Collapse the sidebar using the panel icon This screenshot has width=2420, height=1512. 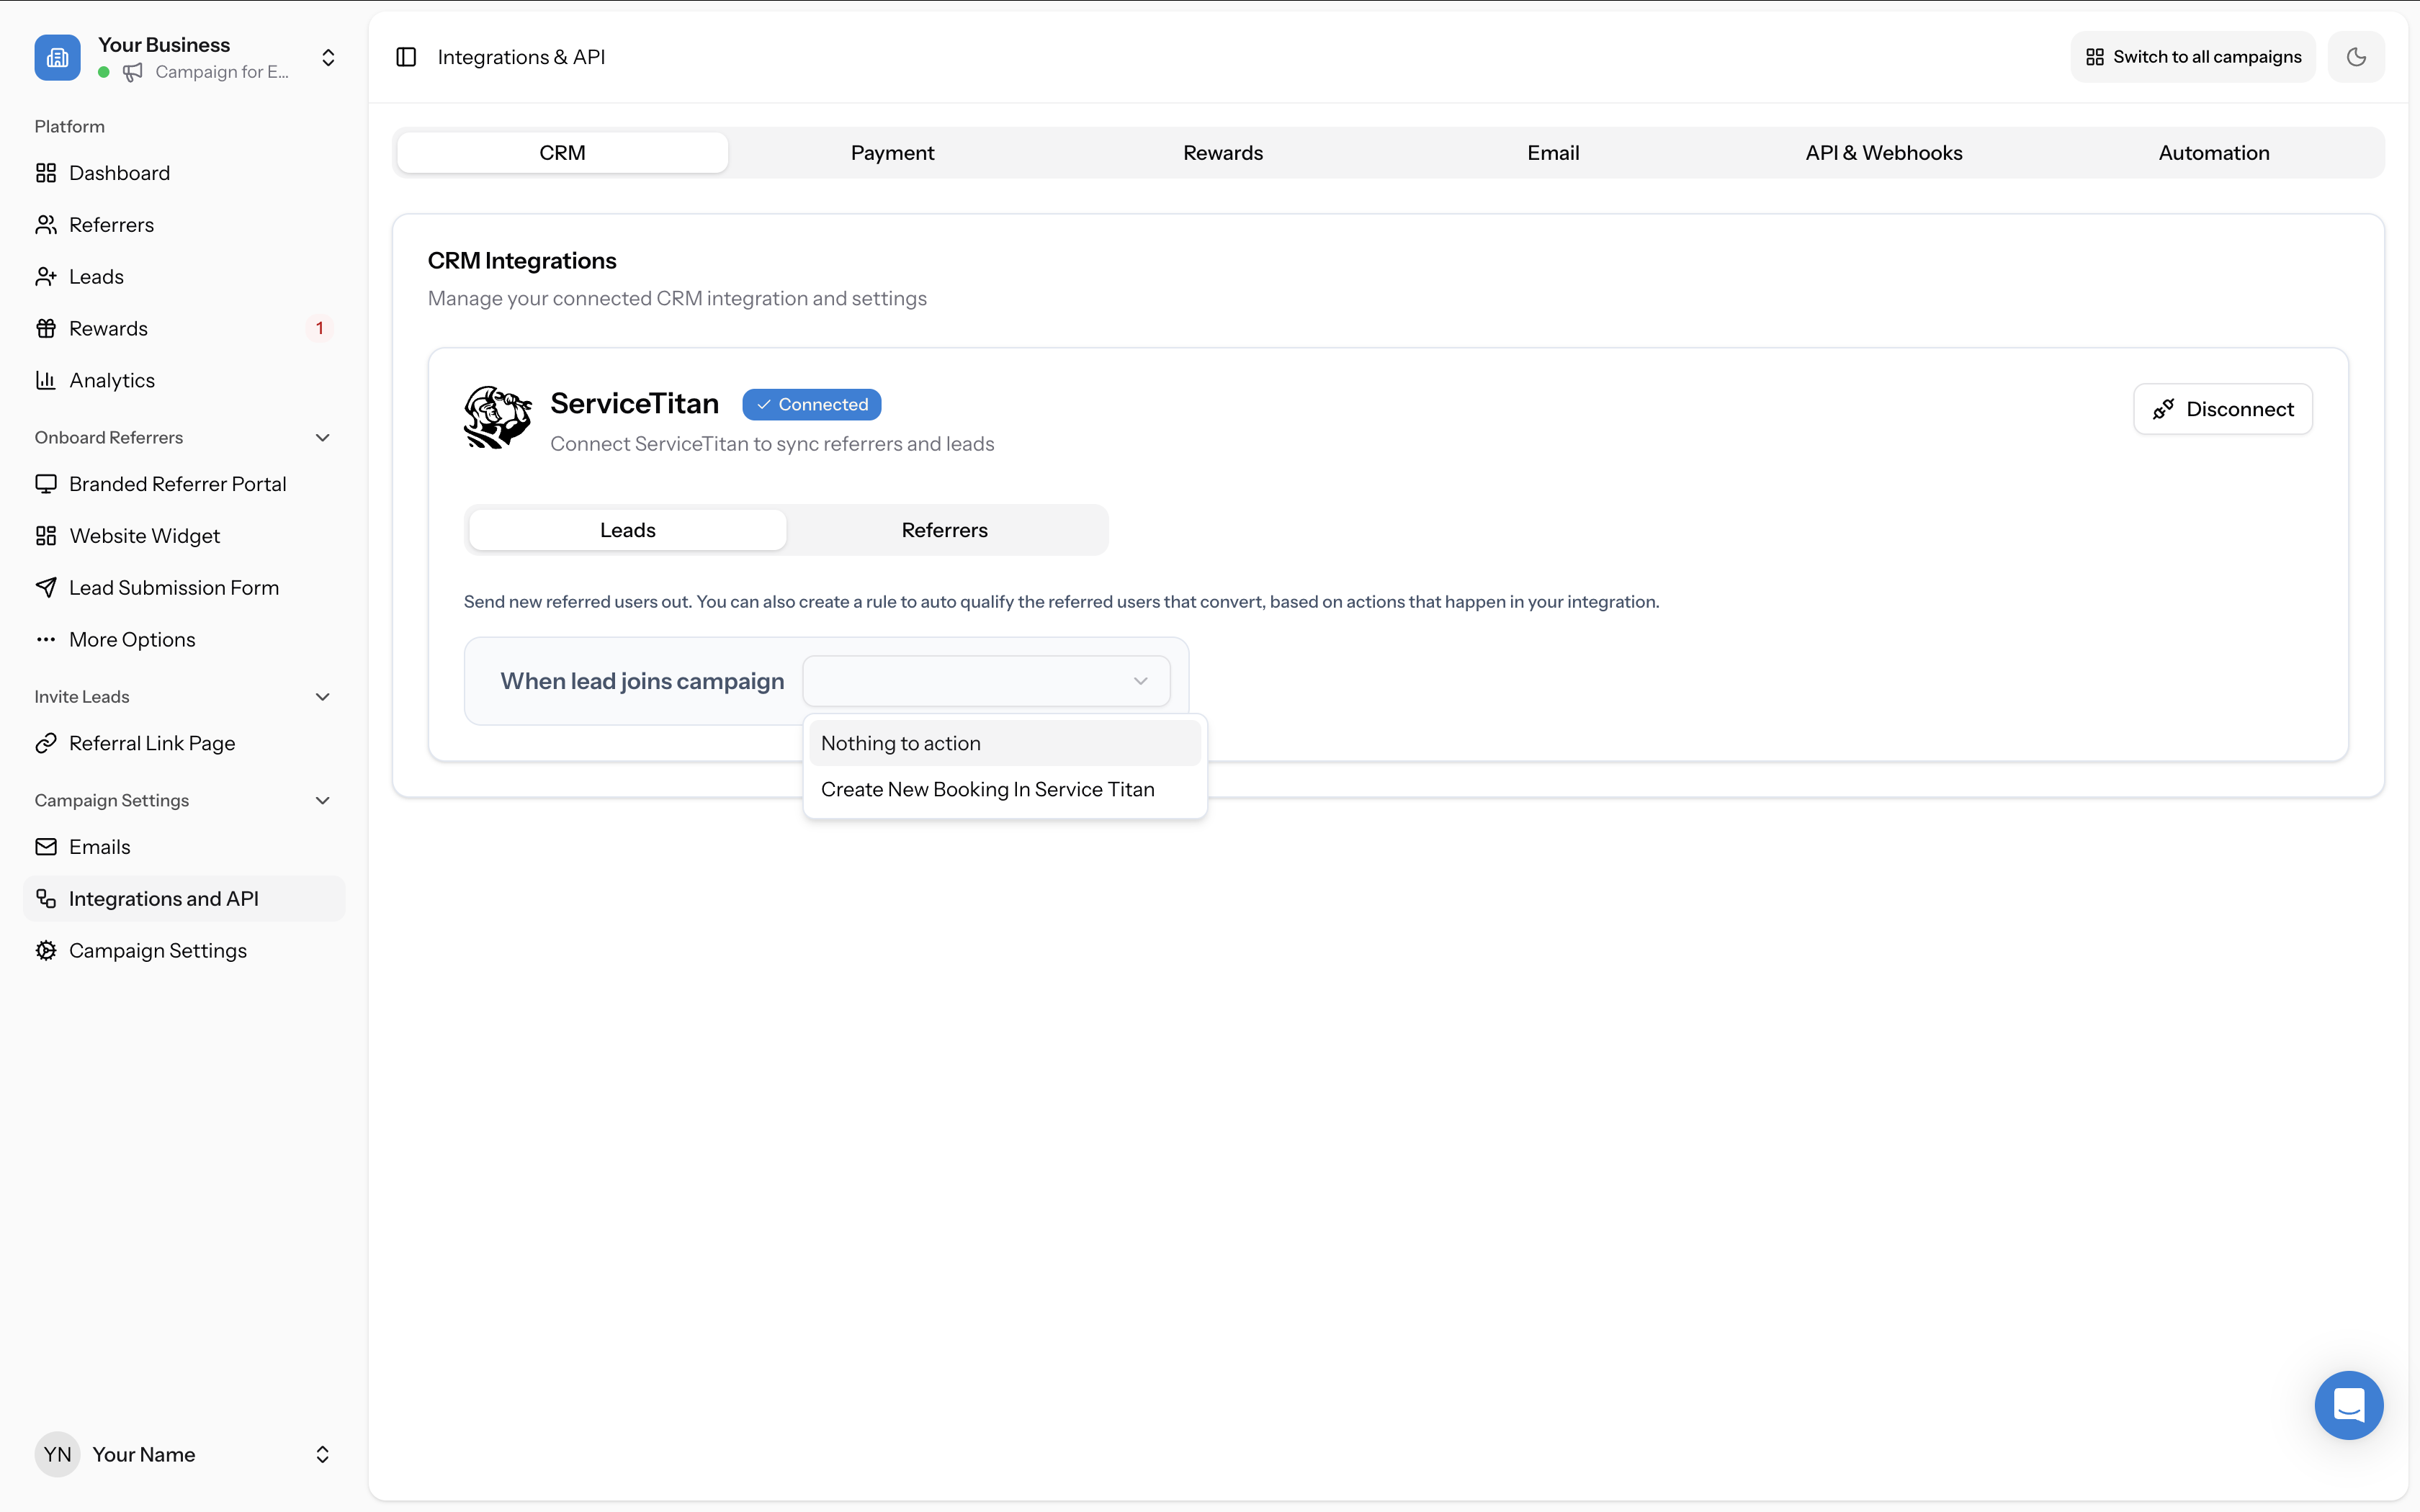coord(406,57)
